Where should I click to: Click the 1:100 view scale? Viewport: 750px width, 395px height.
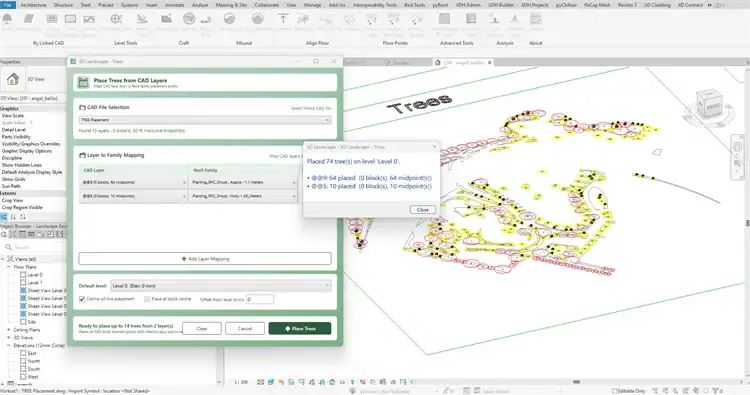[241, 382]
